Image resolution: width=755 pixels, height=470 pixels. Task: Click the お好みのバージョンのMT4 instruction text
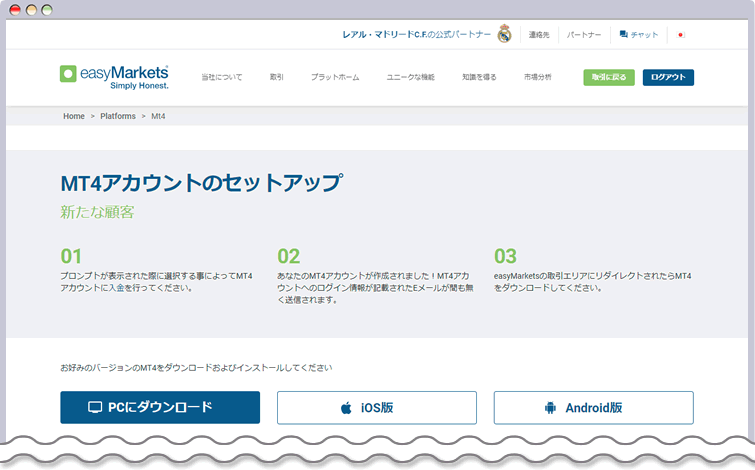[x=196, y=368]
